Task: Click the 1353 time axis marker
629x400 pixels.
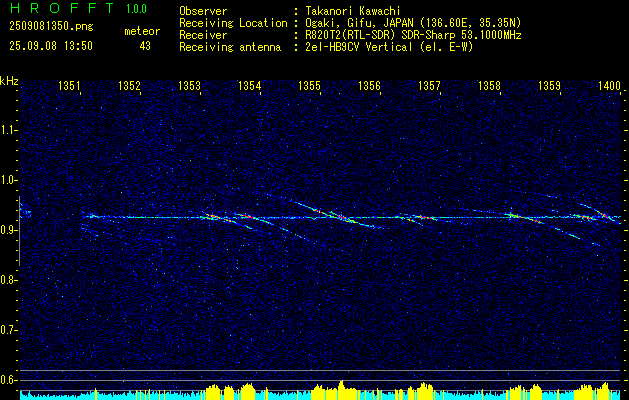Action: (x=189, y=85)
